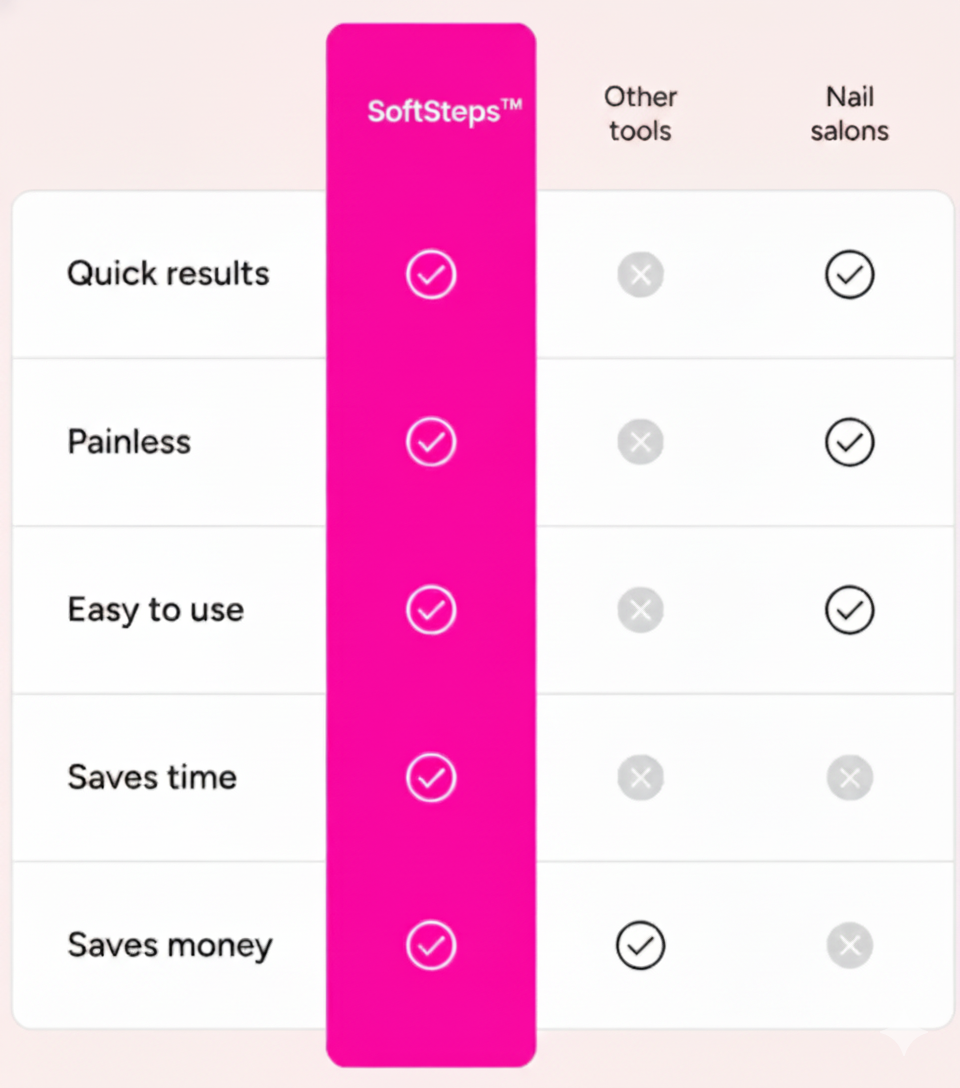Click SoftSteps checkmark for Easy to use
Viewport: 960px width, 1088px height.
(x=431, y=610)
